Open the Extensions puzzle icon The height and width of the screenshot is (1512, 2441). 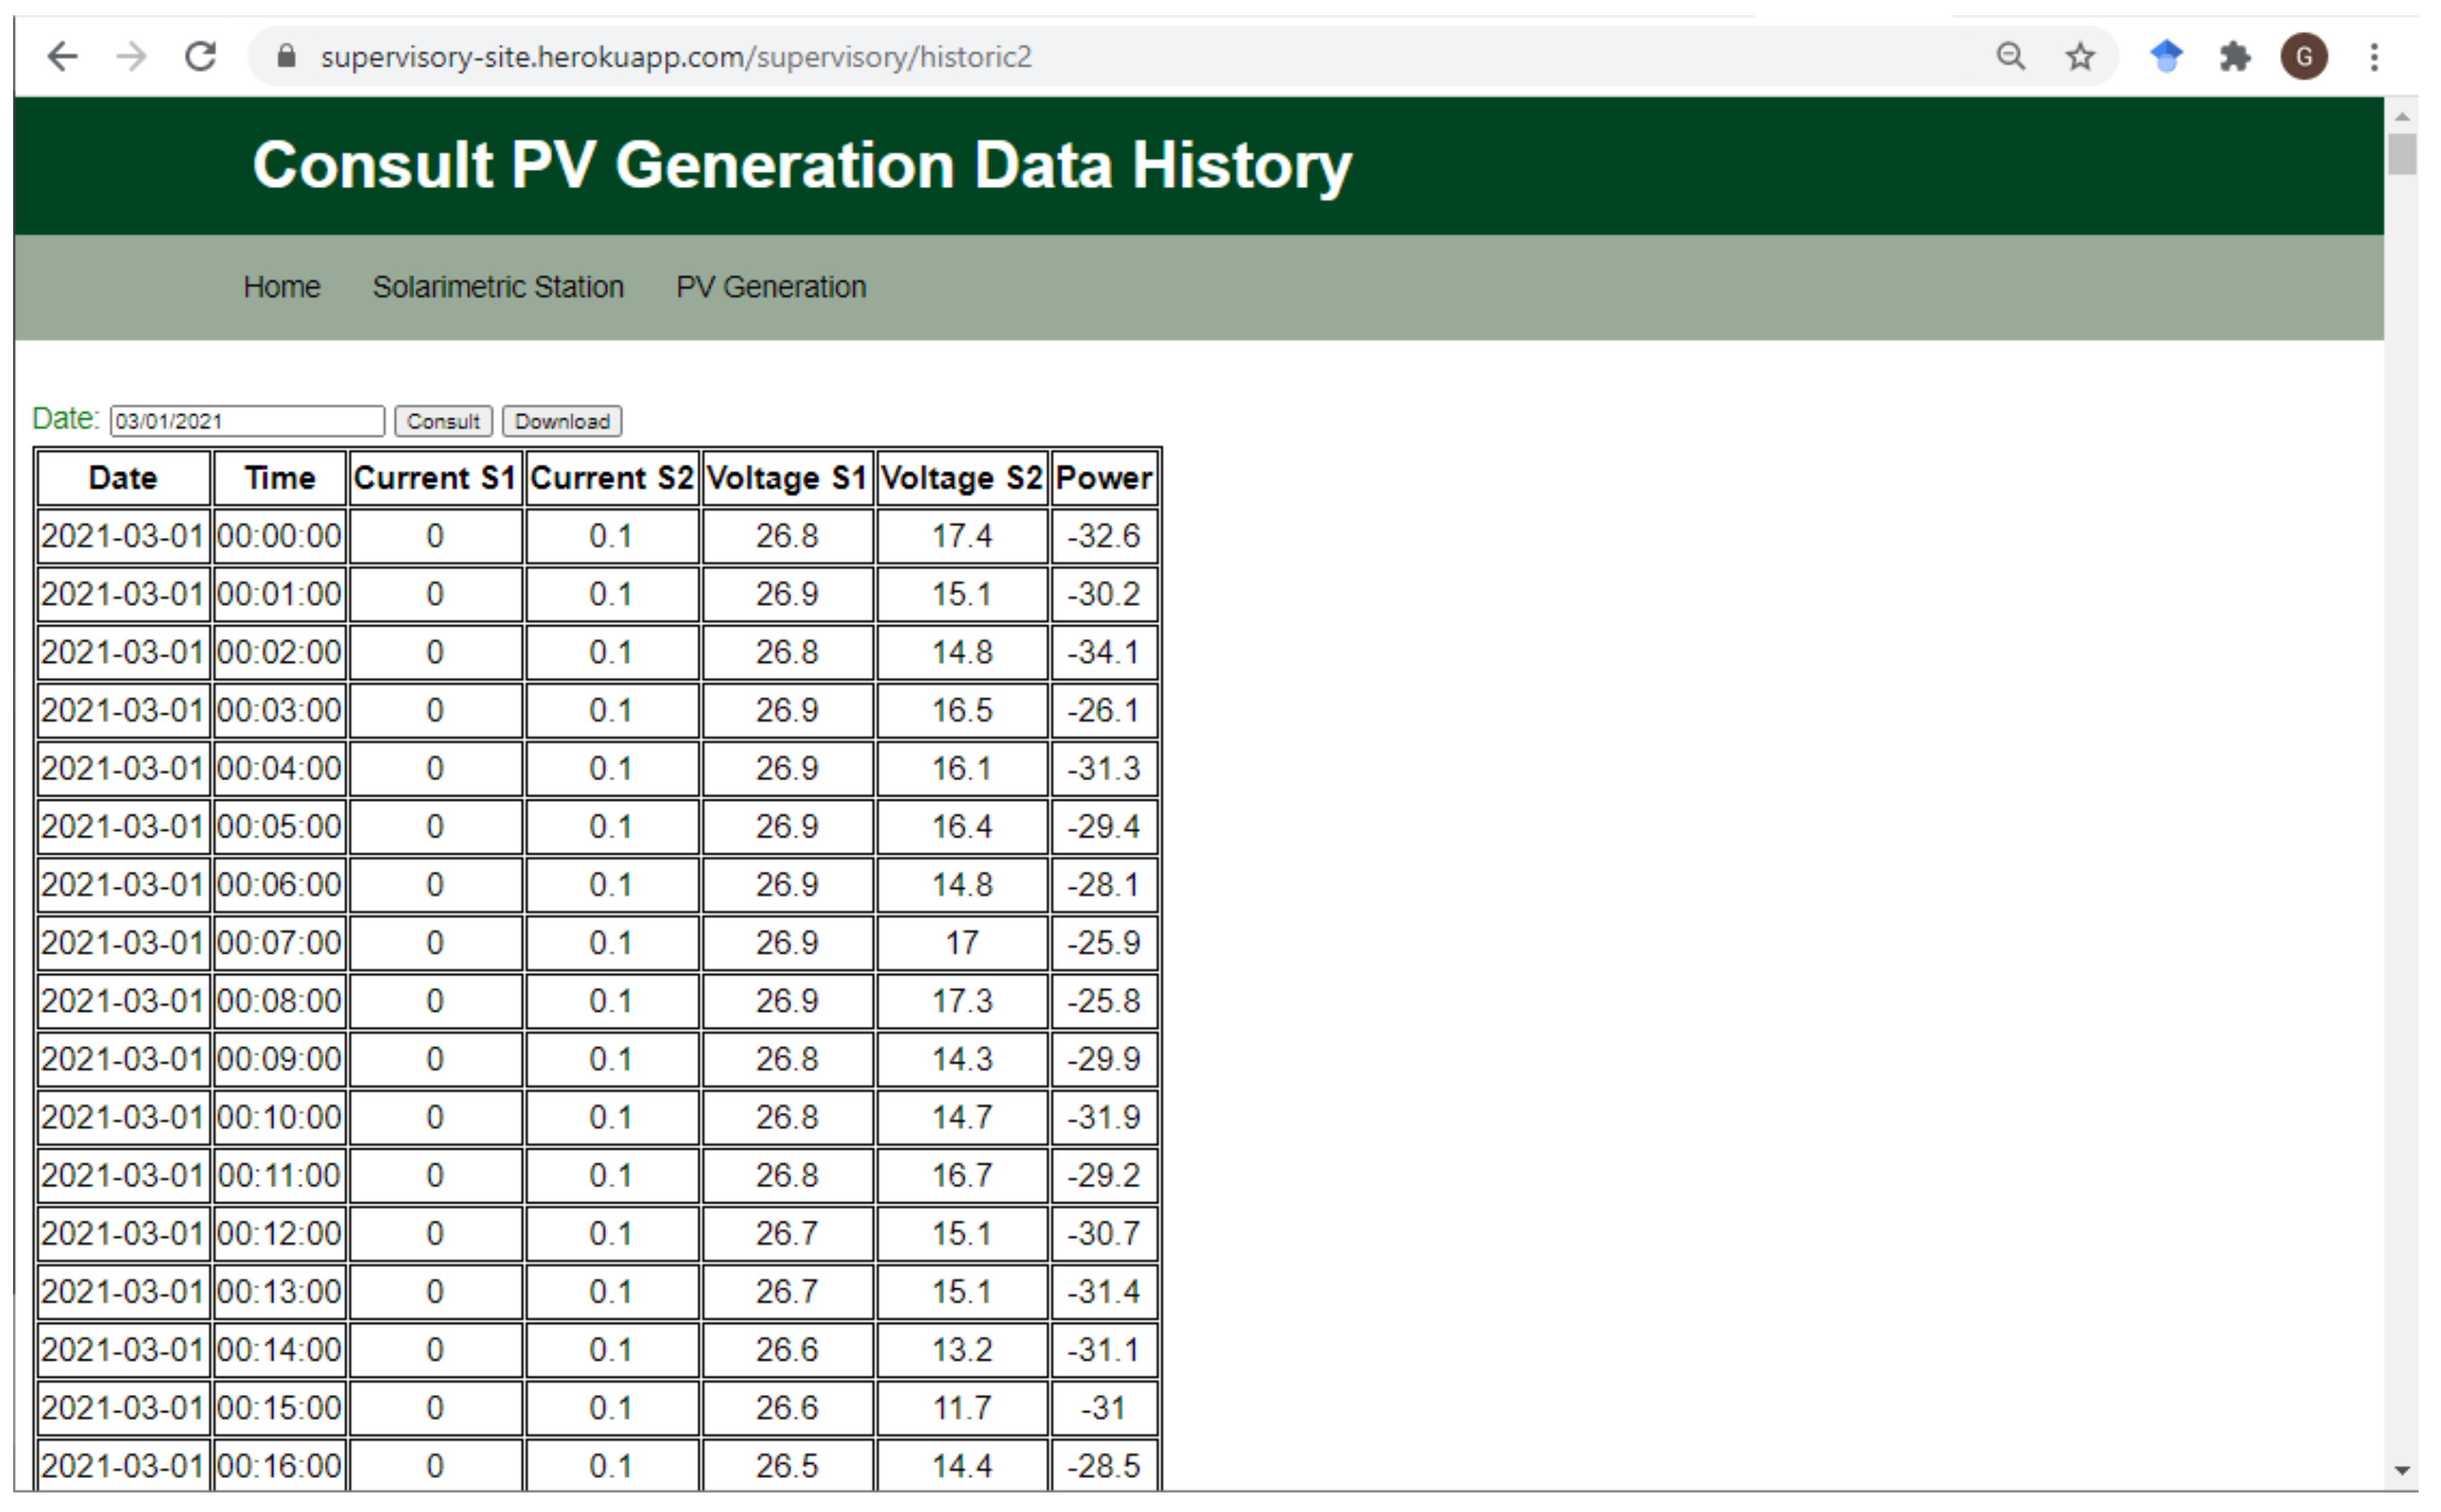pos(2235,57)
